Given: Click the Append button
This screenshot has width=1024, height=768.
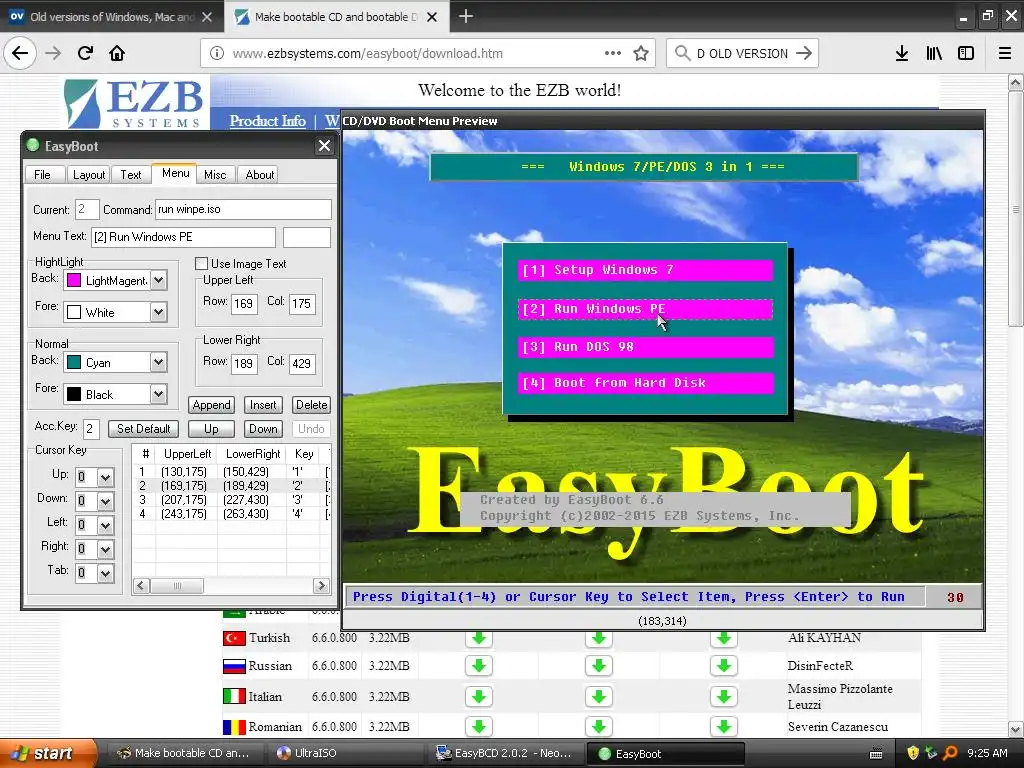Looking at the screenshot, I should coord(212,405).
